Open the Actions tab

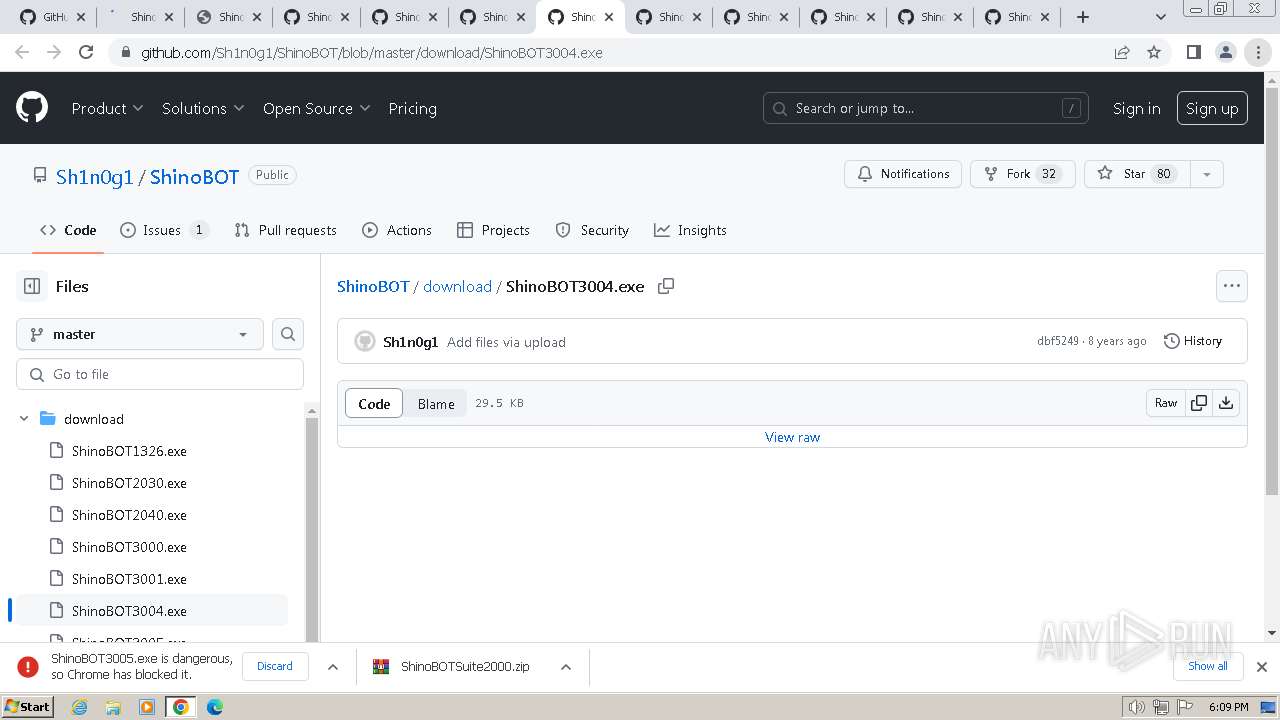click(x=397, y=230)
